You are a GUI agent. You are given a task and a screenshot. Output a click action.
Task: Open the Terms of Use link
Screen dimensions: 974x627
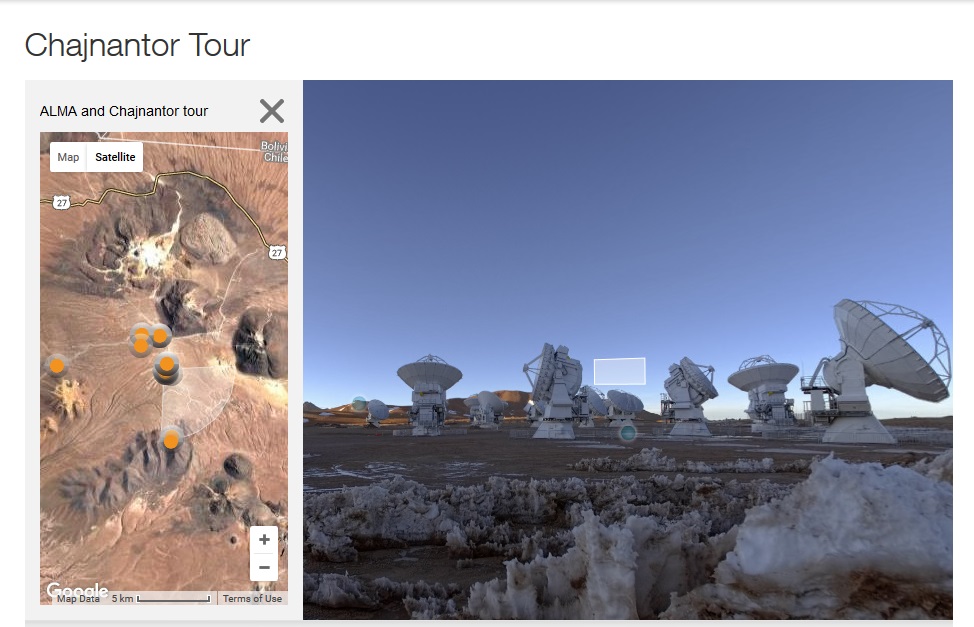pyautogui.click(x=252, y=598)
